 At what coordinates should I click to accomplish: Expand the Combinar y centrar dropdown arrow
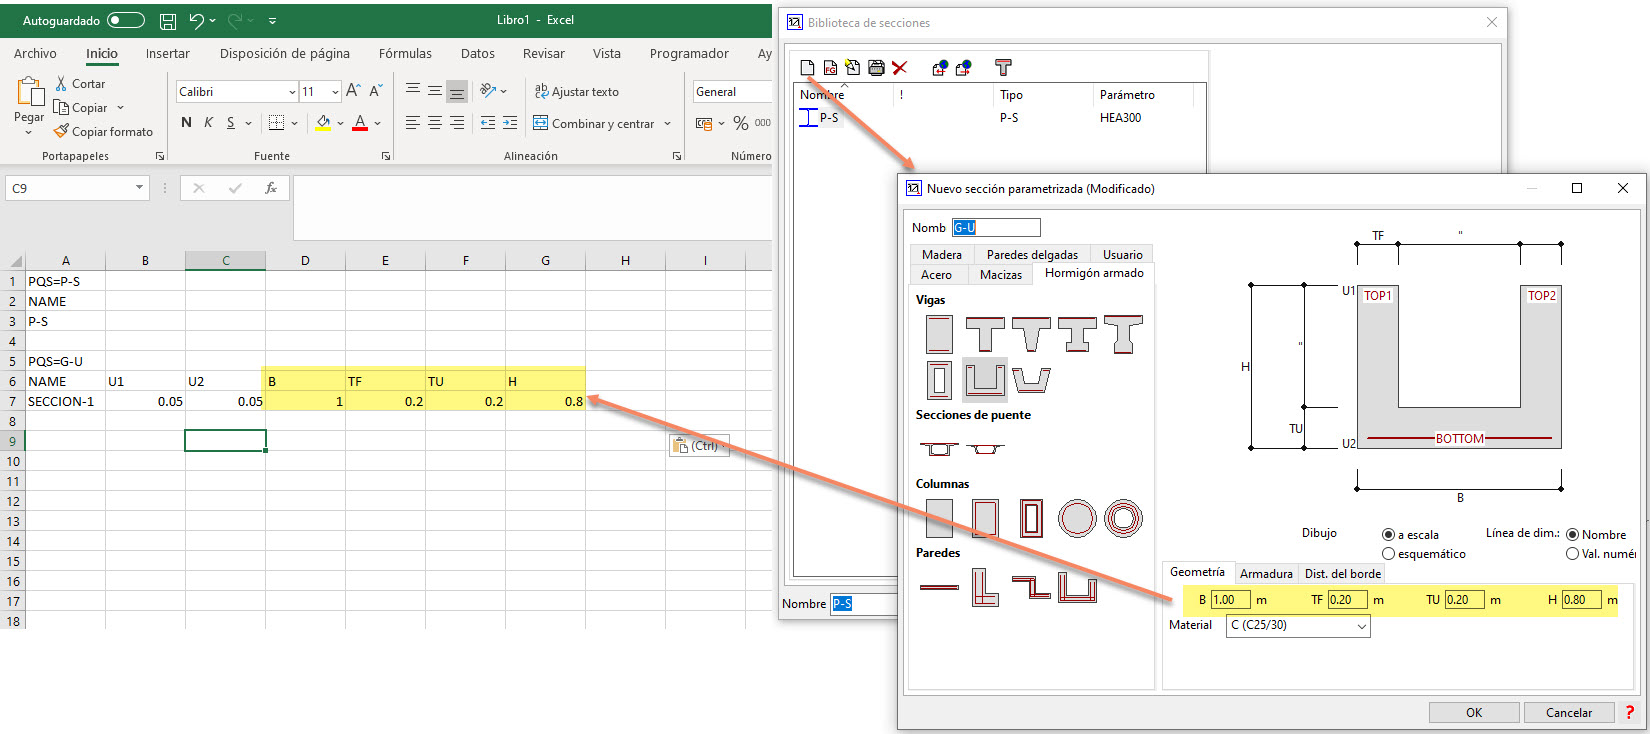tap(669, 124)
